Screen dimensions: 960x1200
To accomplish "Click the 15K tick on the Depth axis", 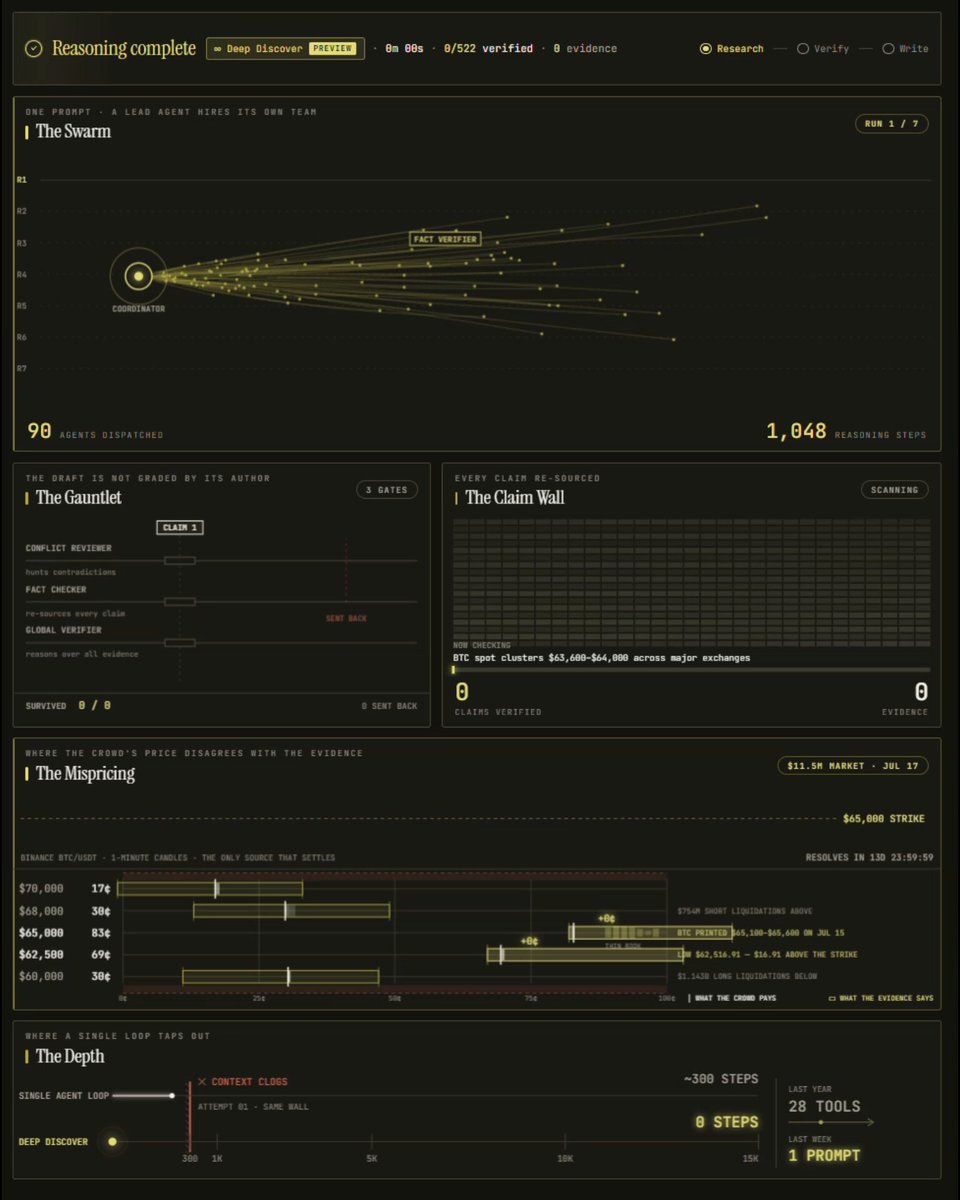I will [750, 1158].
